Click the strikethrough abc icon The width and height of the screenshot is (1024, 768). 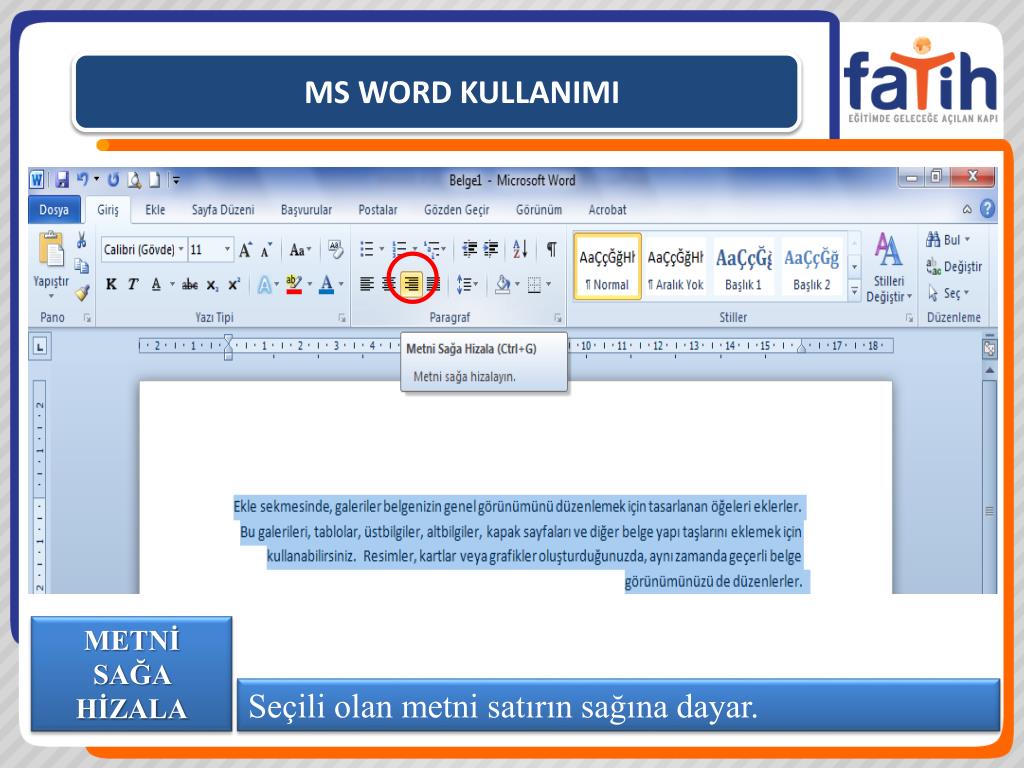click(x=190, y=285)
